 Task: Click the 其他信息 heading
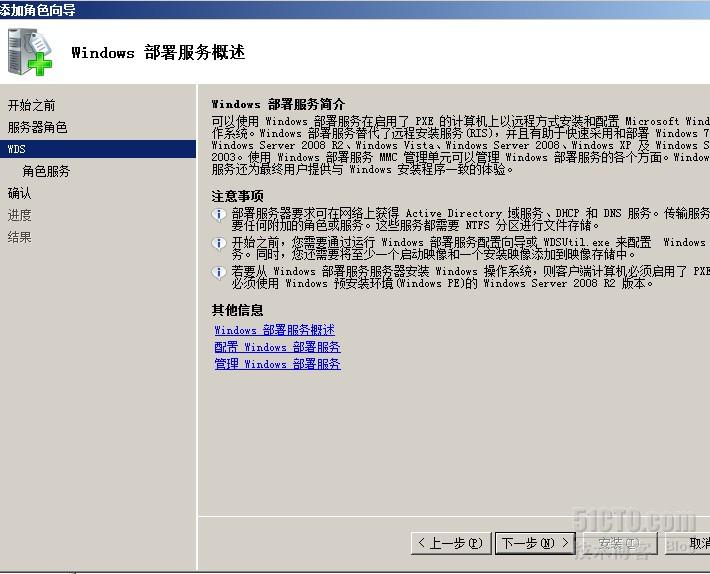[237, 310]
